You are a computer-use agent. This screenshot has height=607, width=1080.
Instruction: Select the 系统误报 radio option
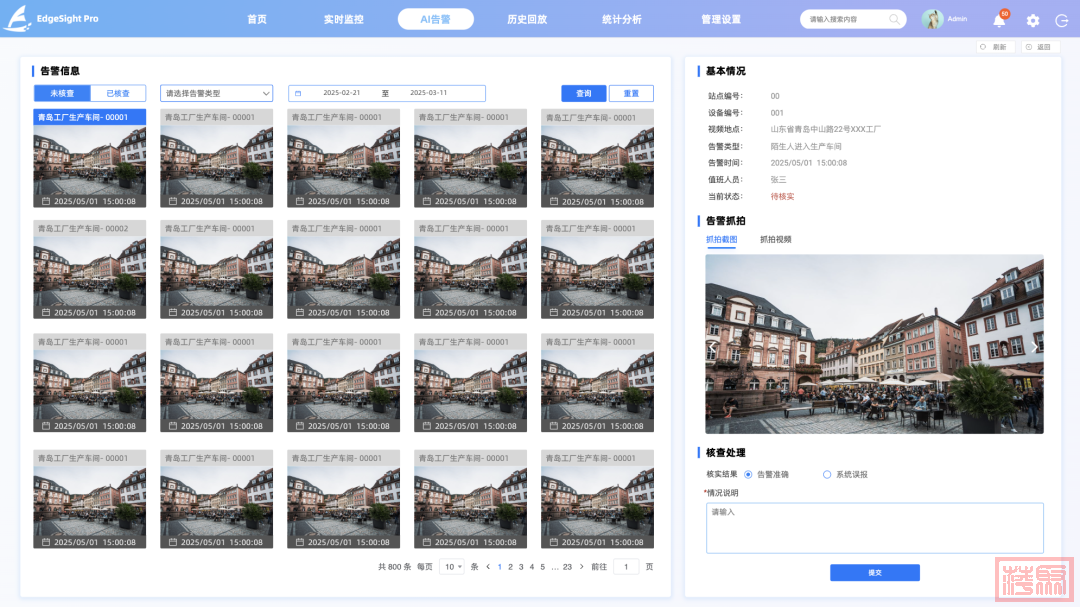click(827, 475)
